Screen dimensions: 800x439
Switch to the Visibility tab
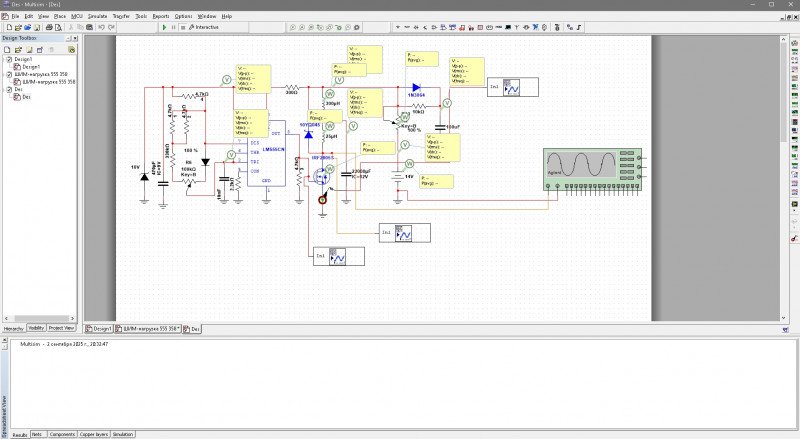(36, 327)
